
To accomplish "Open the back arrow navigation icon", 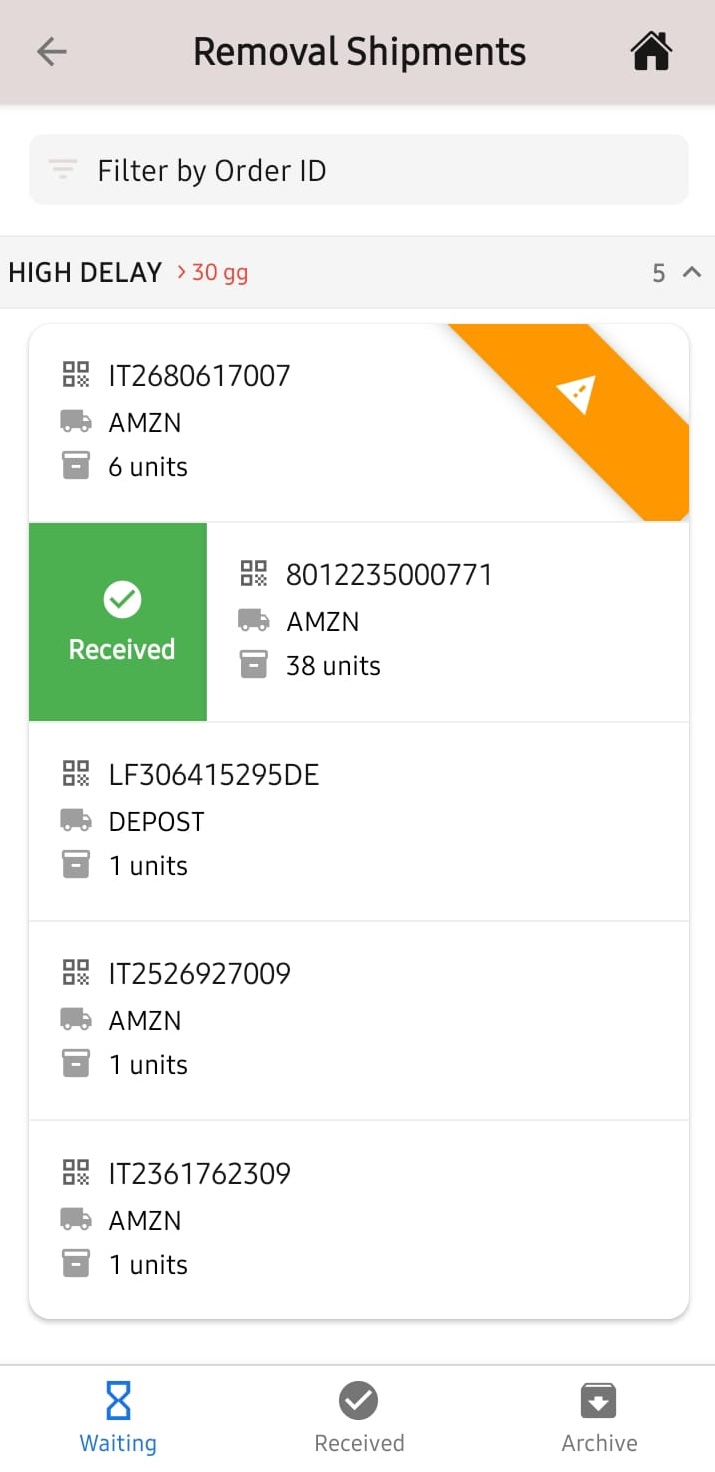I will pyautogui.click(x=50, y=51).
